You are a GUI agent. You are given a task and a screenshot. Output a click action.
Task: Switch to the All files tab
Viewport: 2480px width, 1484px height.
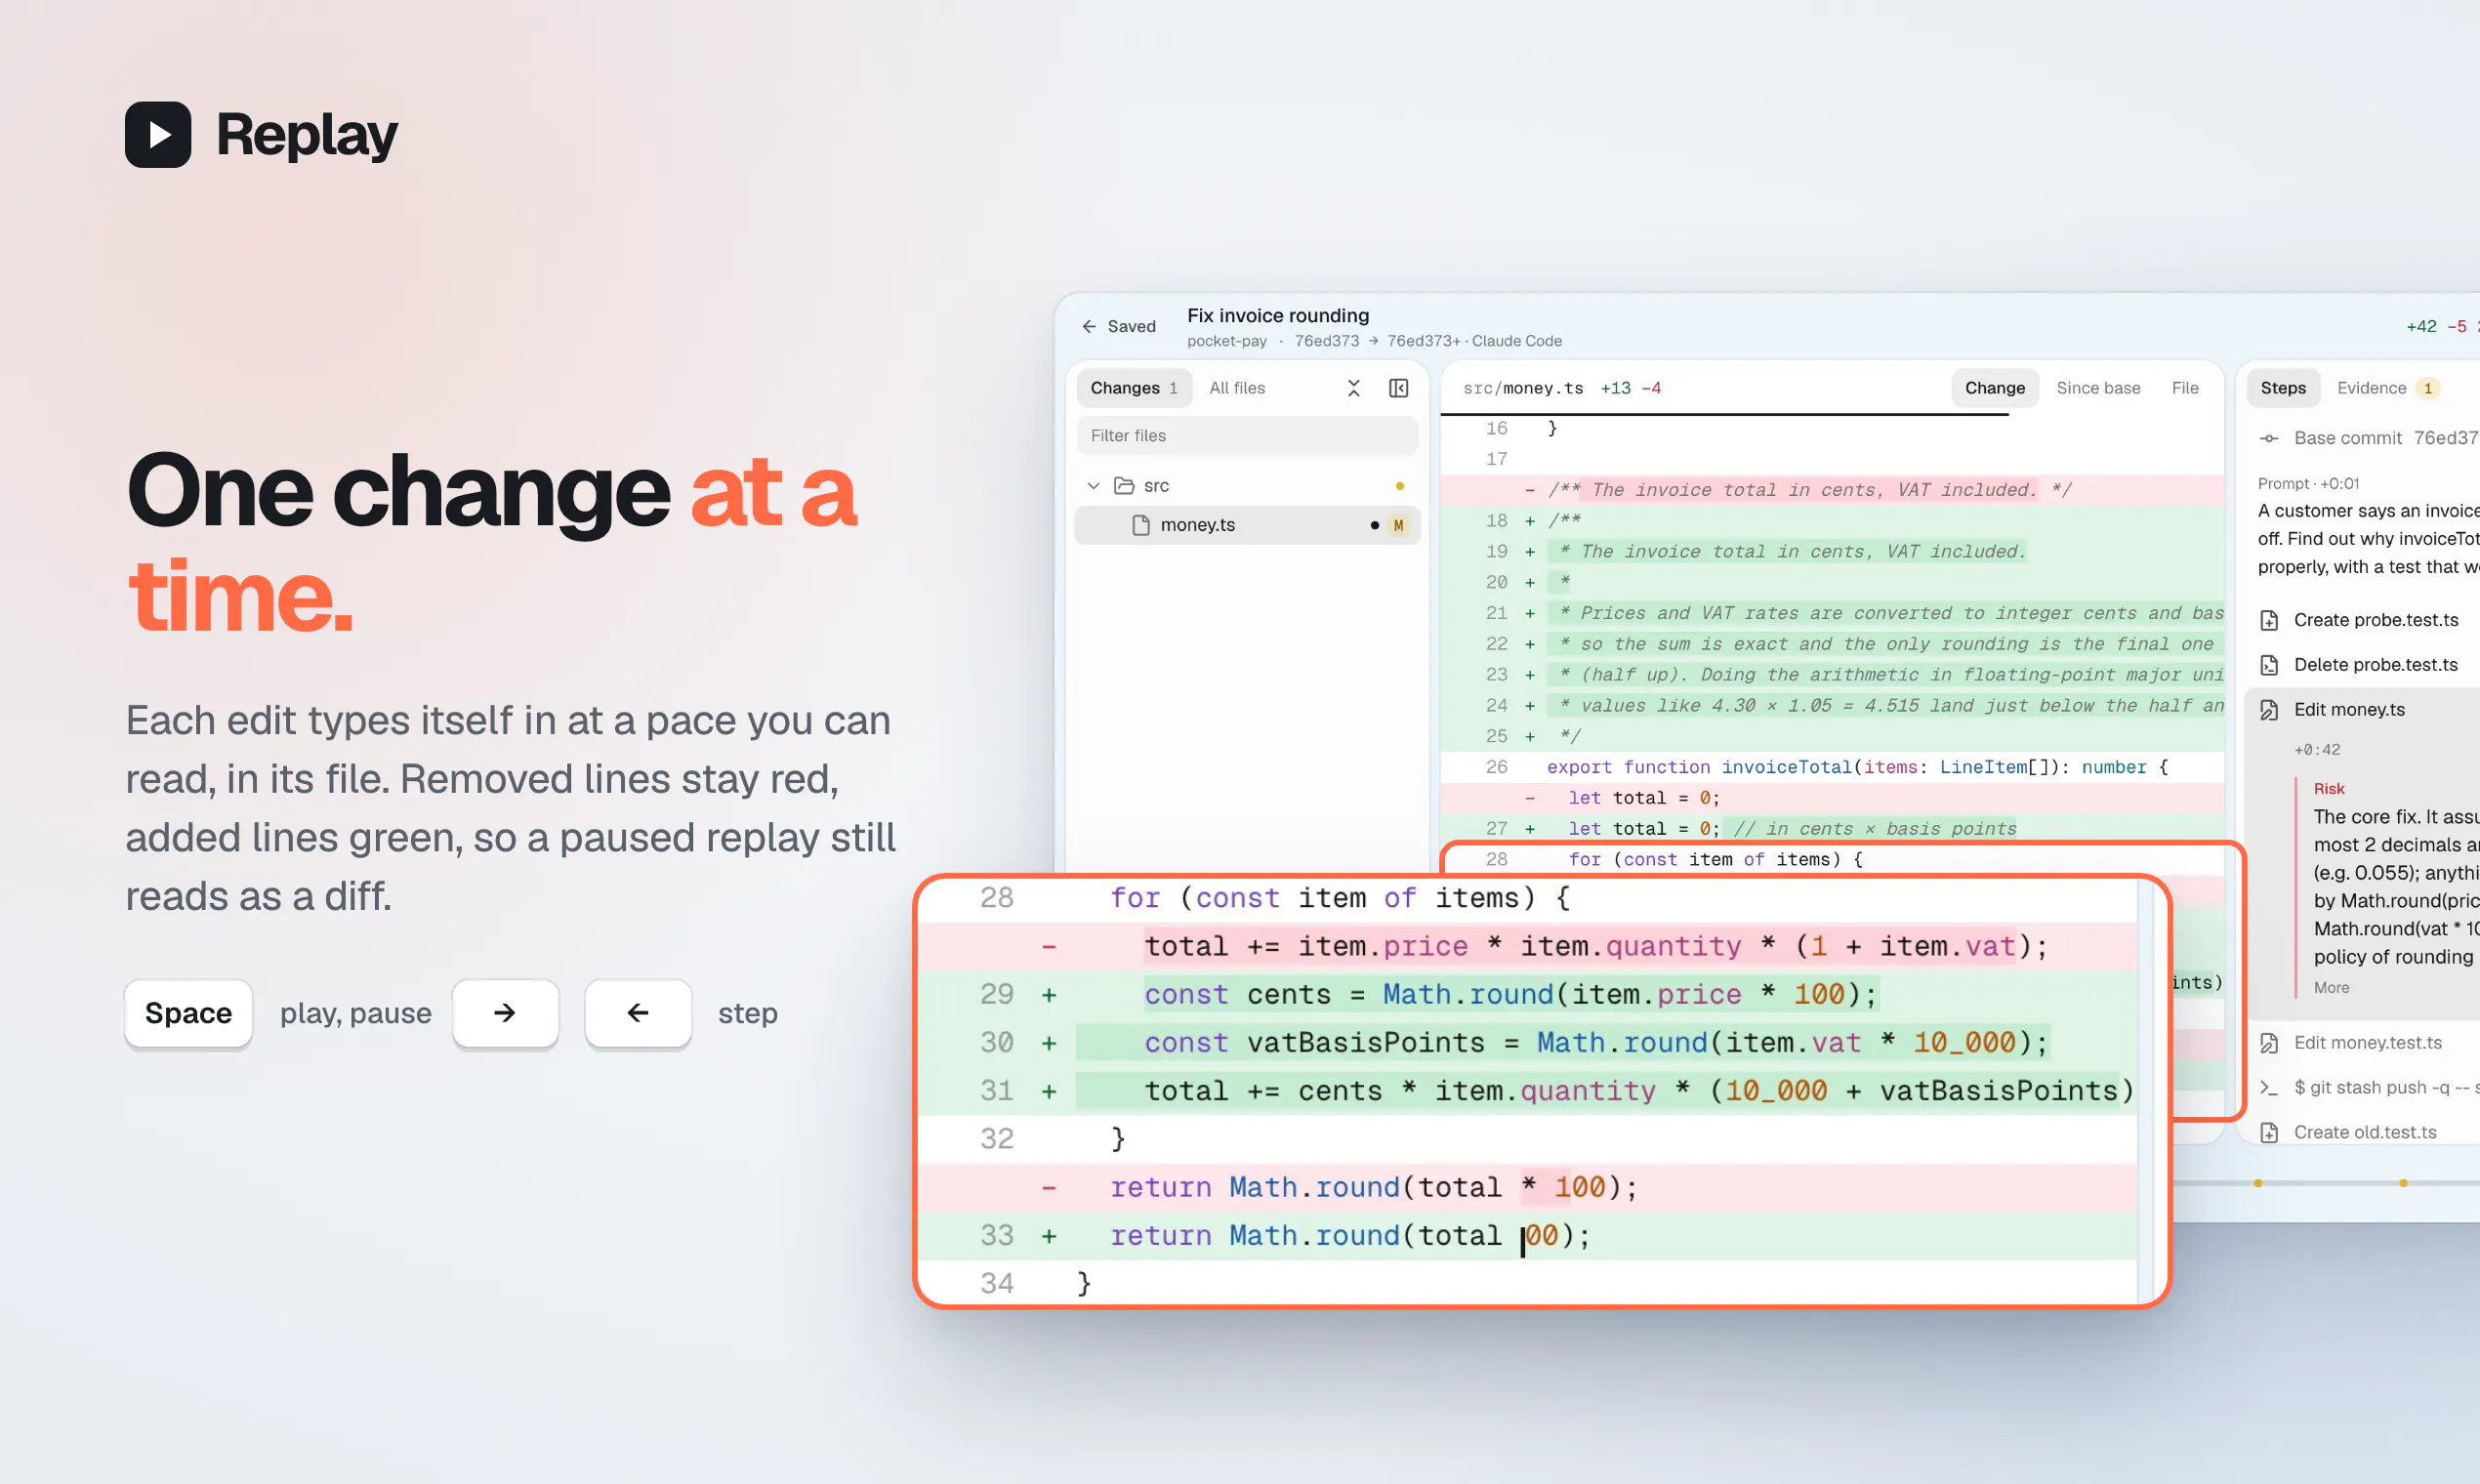click(1237, 388)
